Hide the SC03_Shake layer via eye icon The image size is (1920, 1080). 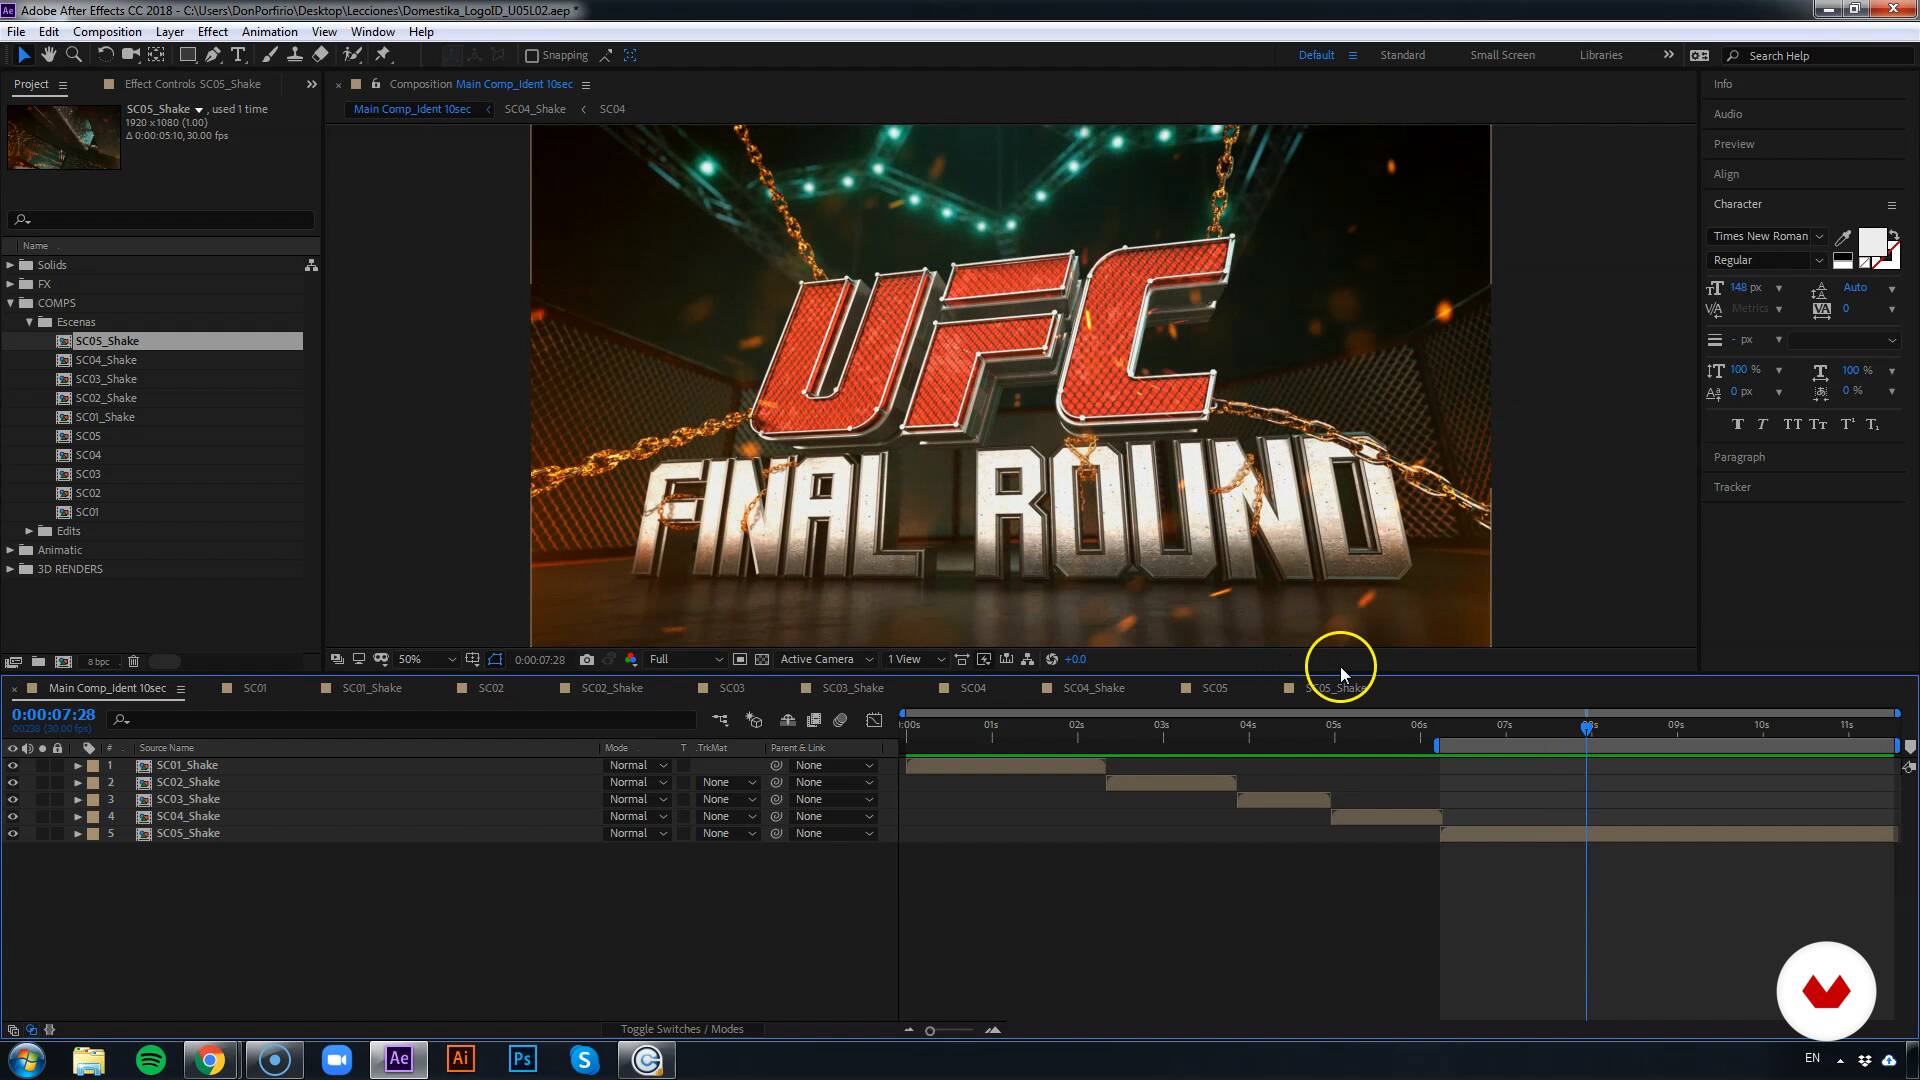click(13, 800)
